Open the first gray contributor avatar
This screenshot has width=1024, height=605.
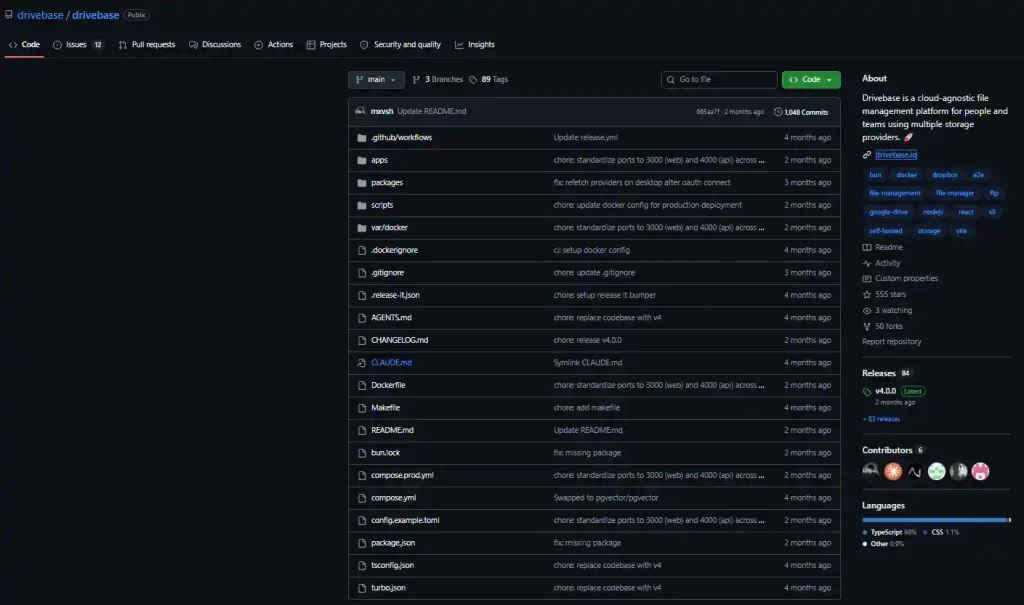[871, 471]
